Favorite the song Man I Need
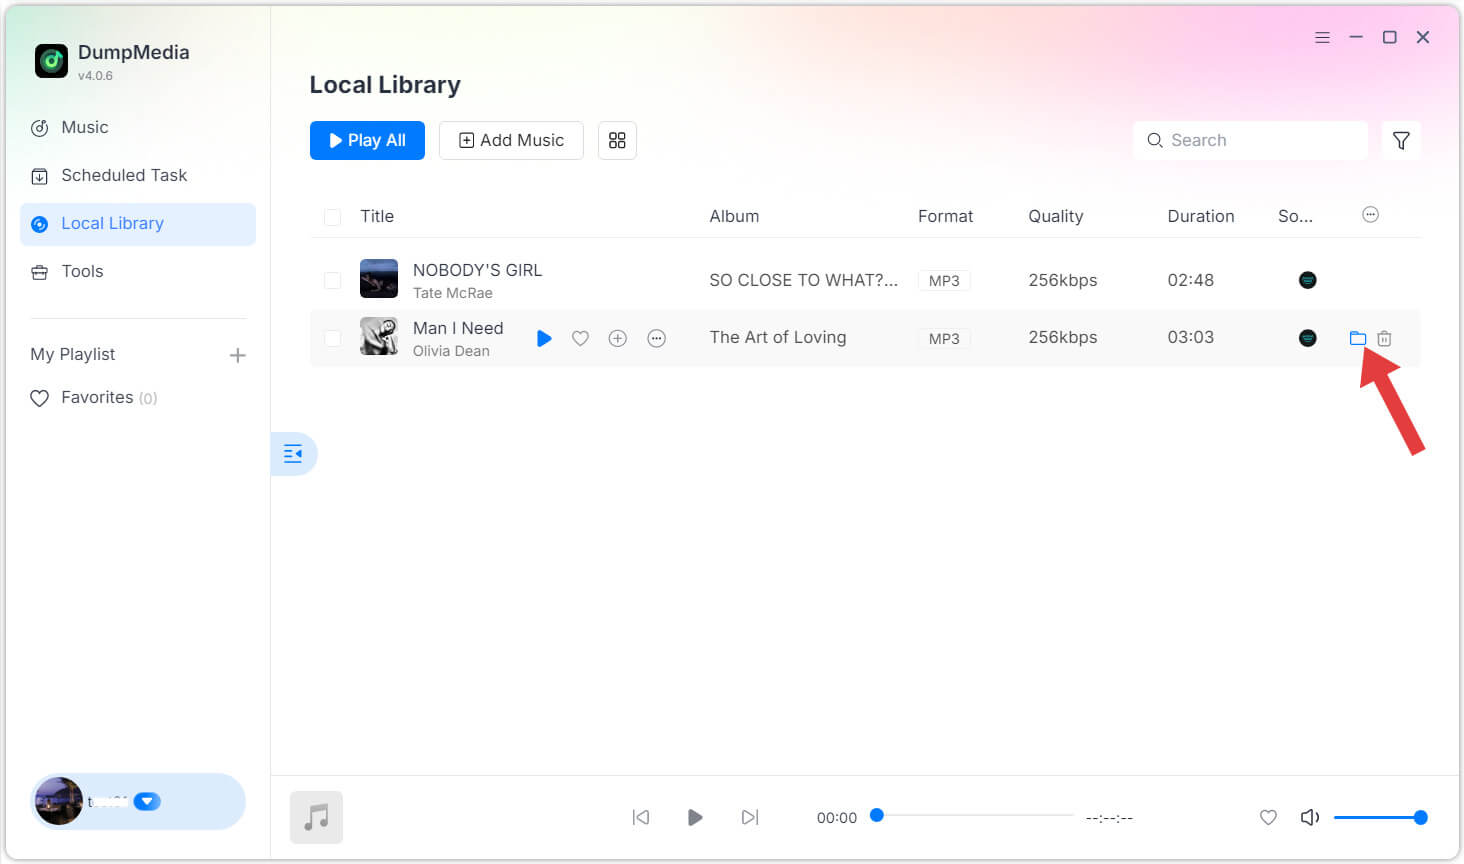The height and width of the screenshot is (864, 1464). 580,338
